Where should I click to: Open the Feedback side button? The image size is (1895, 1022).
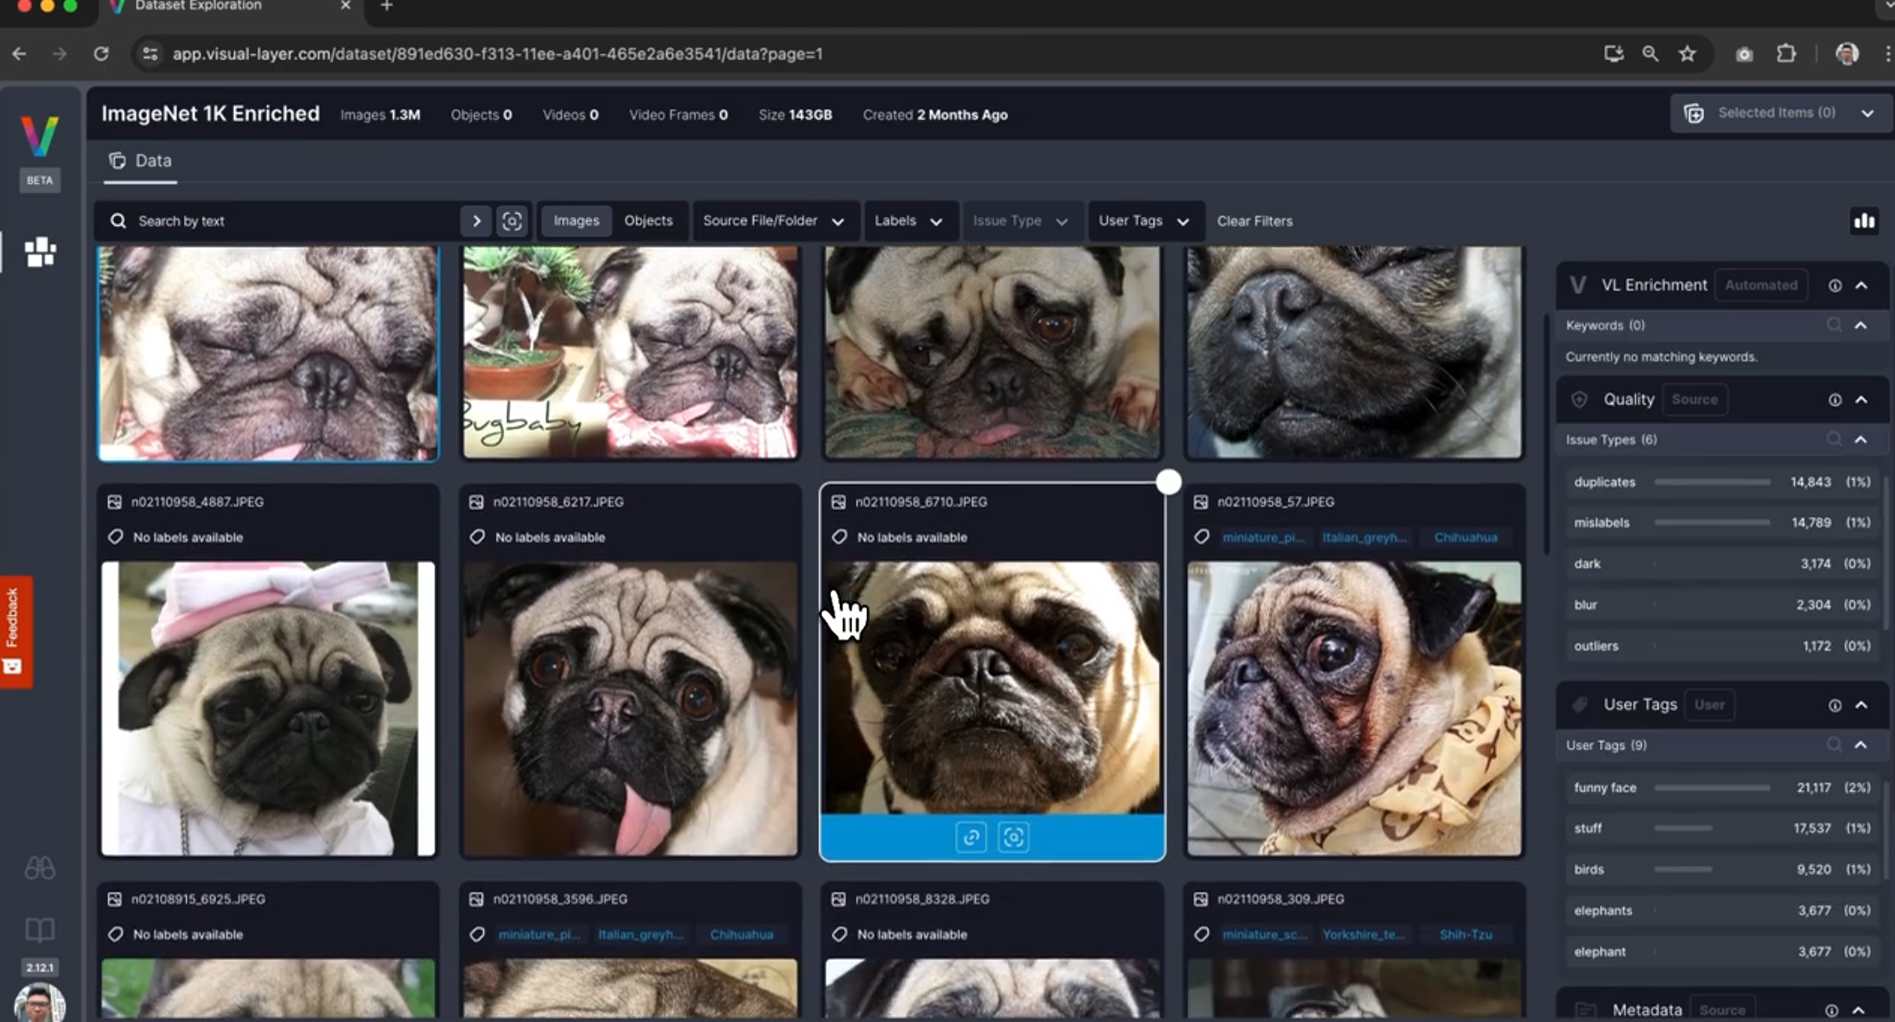pos(14,630)
